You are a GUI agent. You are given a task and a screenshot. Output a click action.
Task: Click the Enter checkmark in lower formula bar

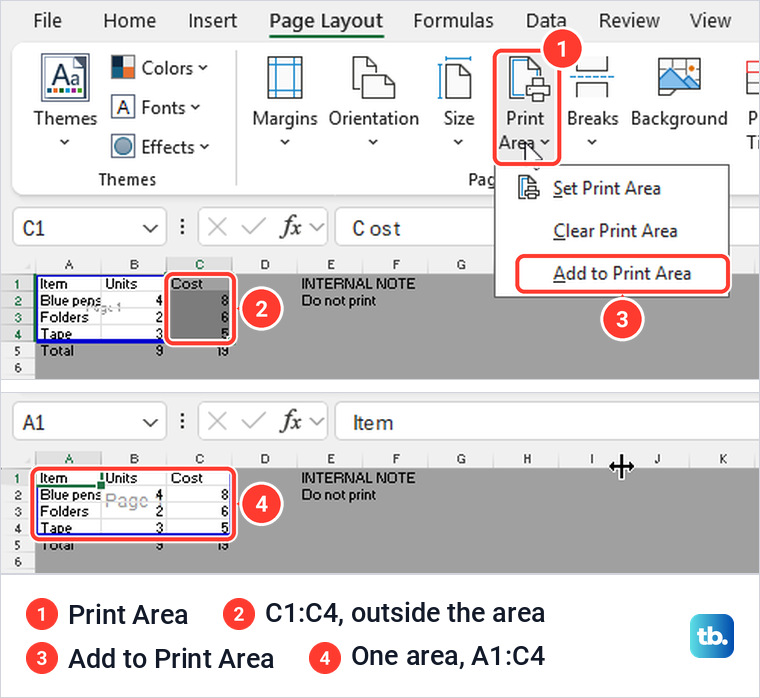pyautogui.click(x=253, y=421)
